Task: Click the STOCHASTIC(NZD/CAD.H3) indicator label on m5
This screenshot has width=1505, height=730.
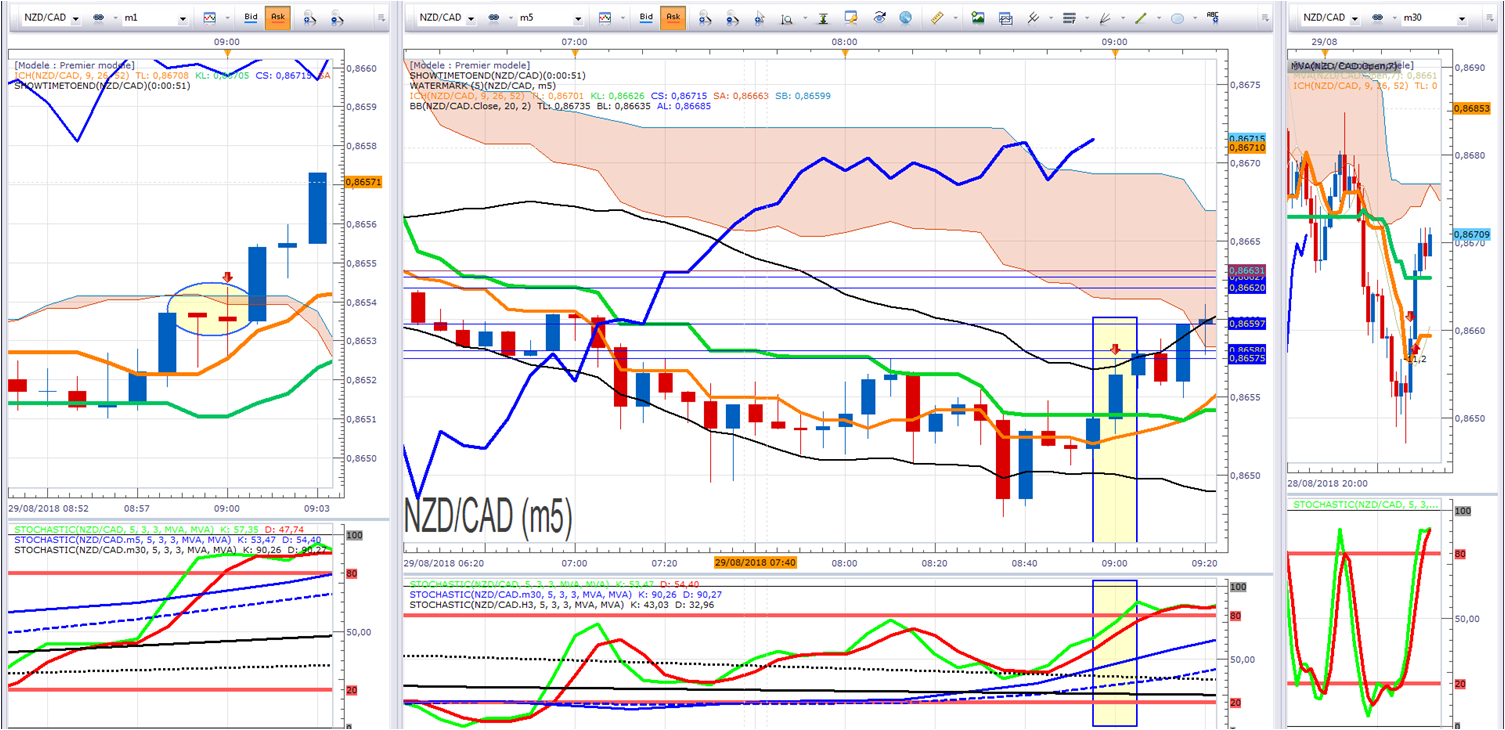Action: (x=517, y=605)
